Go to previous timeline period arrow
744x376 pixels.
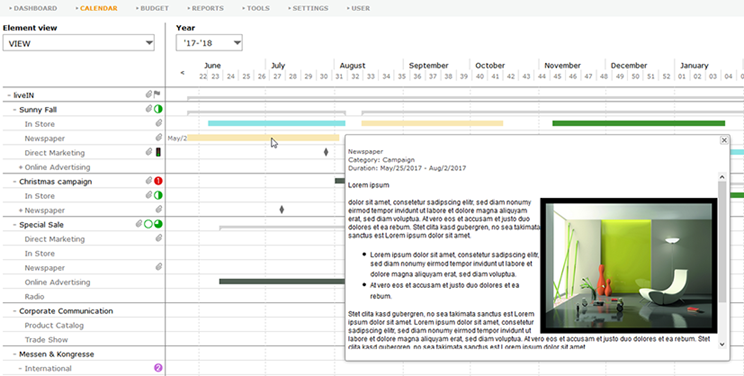[x=182, y=73]
